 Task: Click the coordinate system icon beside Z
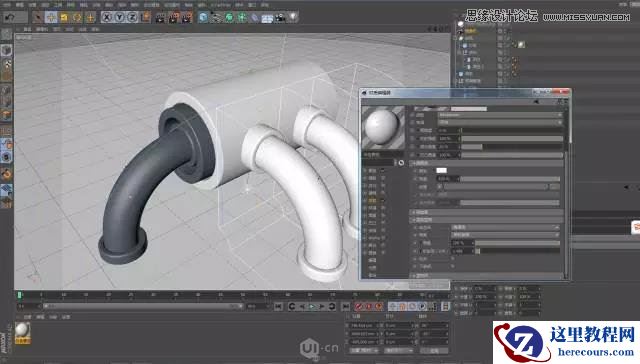click(x=145, y=17)
